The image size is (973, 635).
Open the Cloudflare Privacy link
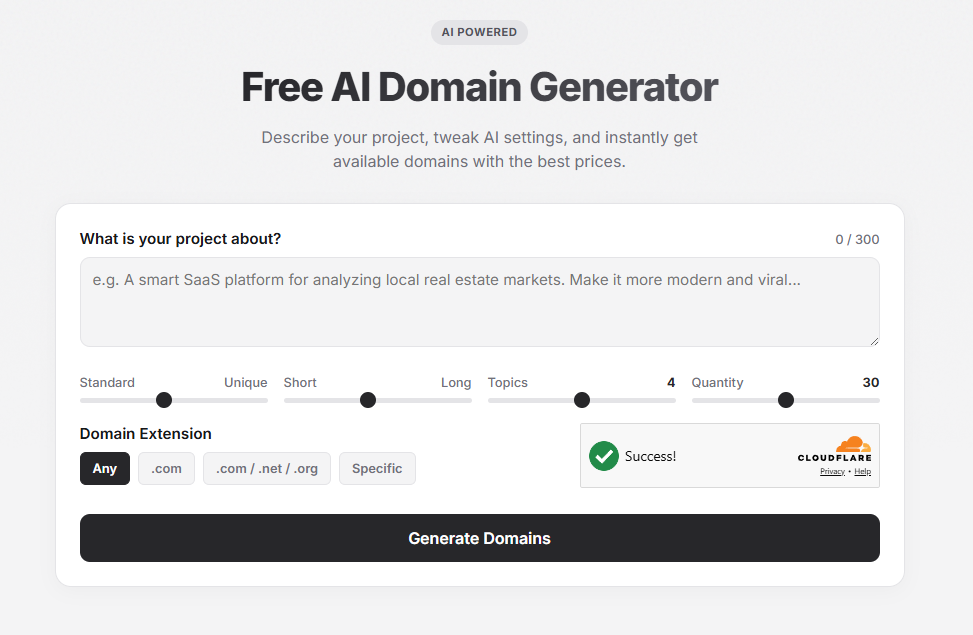pos(832,471)
